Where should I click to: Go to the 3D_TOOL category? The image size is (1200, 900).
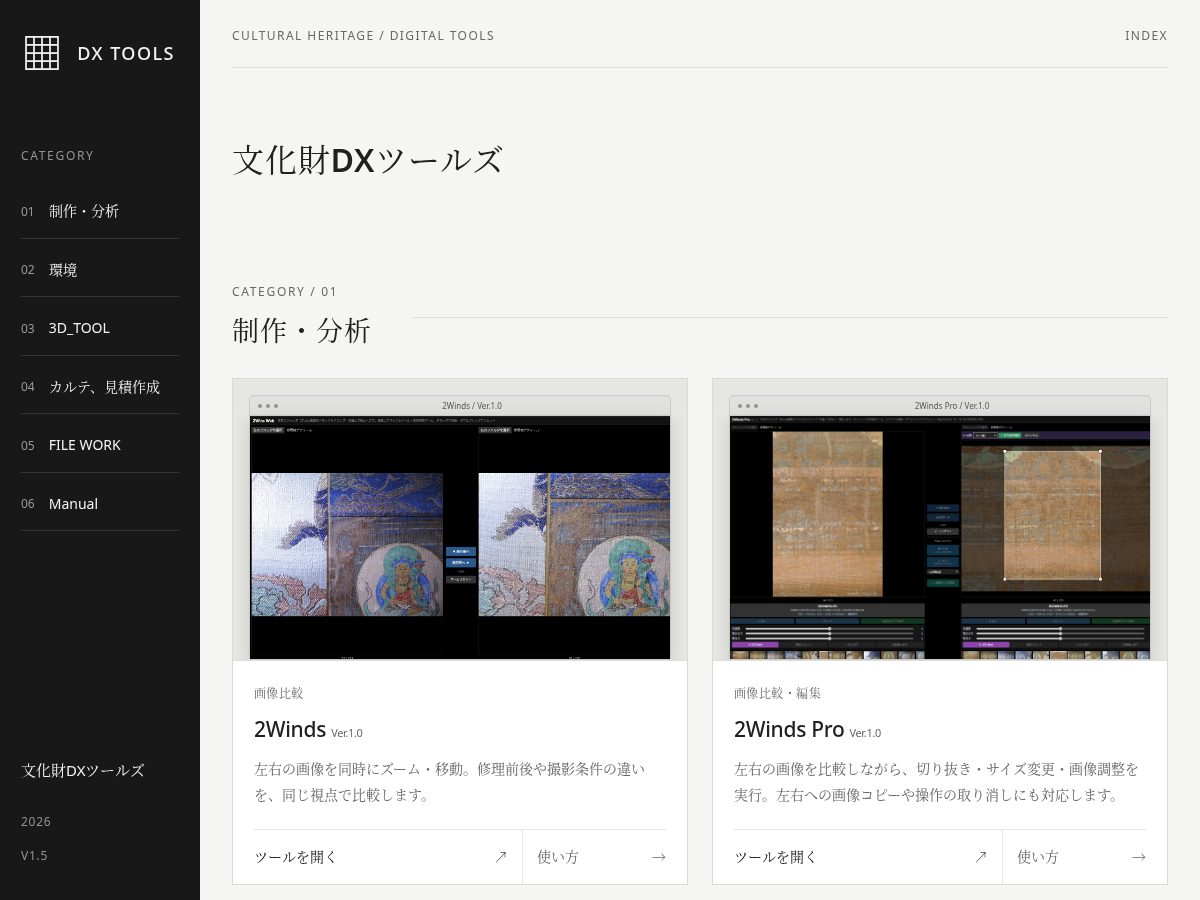pyautogui.click(x=100, y=328)
